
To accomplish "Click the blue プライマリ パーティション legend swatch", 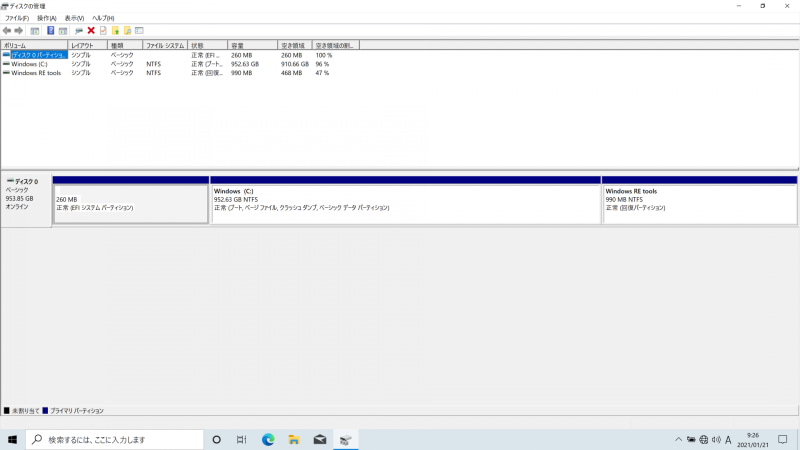I will click(45, 410).
